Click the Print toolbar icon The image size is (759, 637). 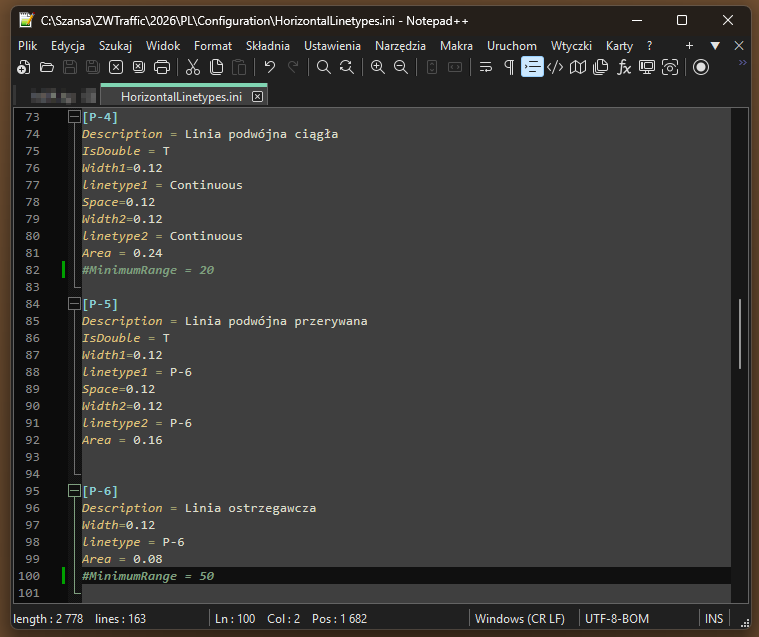(161, 67)
